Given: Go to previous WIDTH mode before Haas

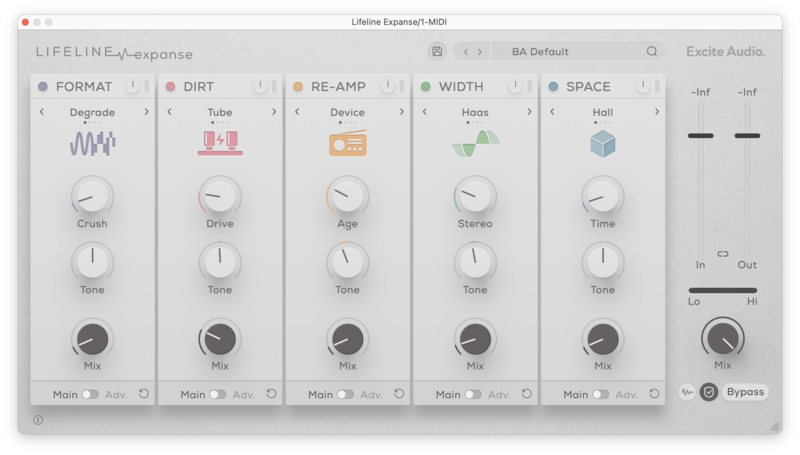Looking at the screenshot, I should pos(424,112).
